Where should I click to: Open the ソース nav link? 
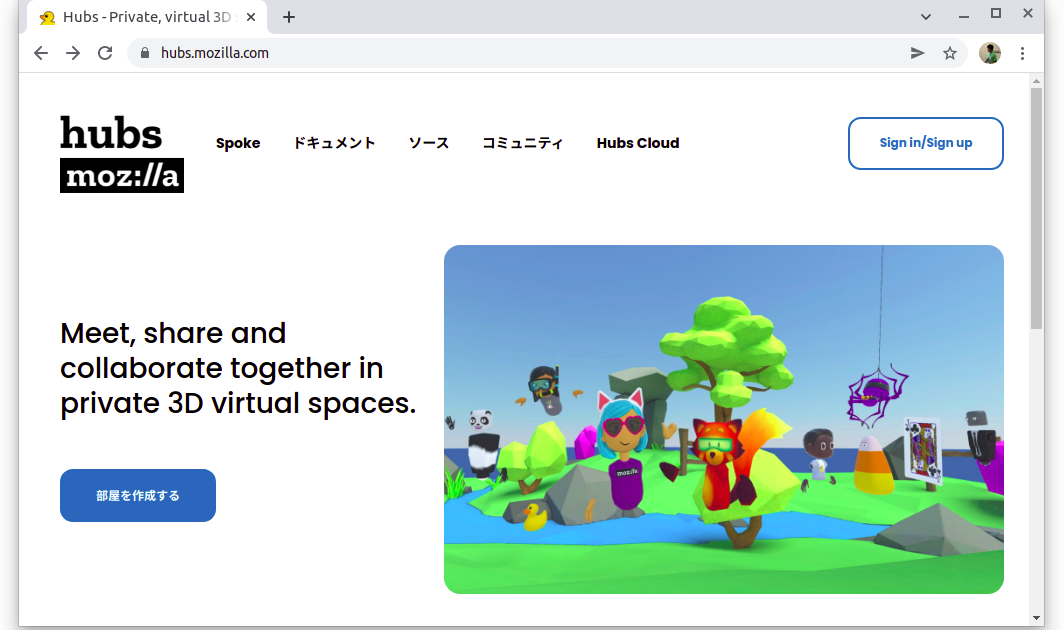(429, 143)
